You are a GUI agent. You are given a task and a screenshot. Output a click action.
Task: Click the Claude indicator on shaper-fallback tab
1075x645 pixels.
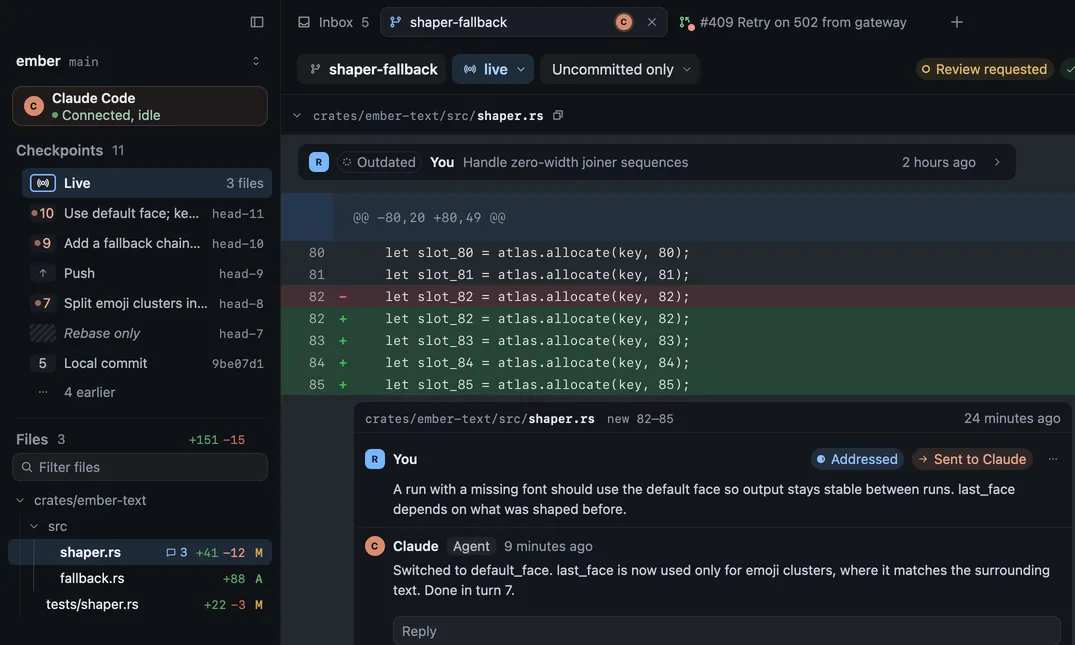[623, 22]
